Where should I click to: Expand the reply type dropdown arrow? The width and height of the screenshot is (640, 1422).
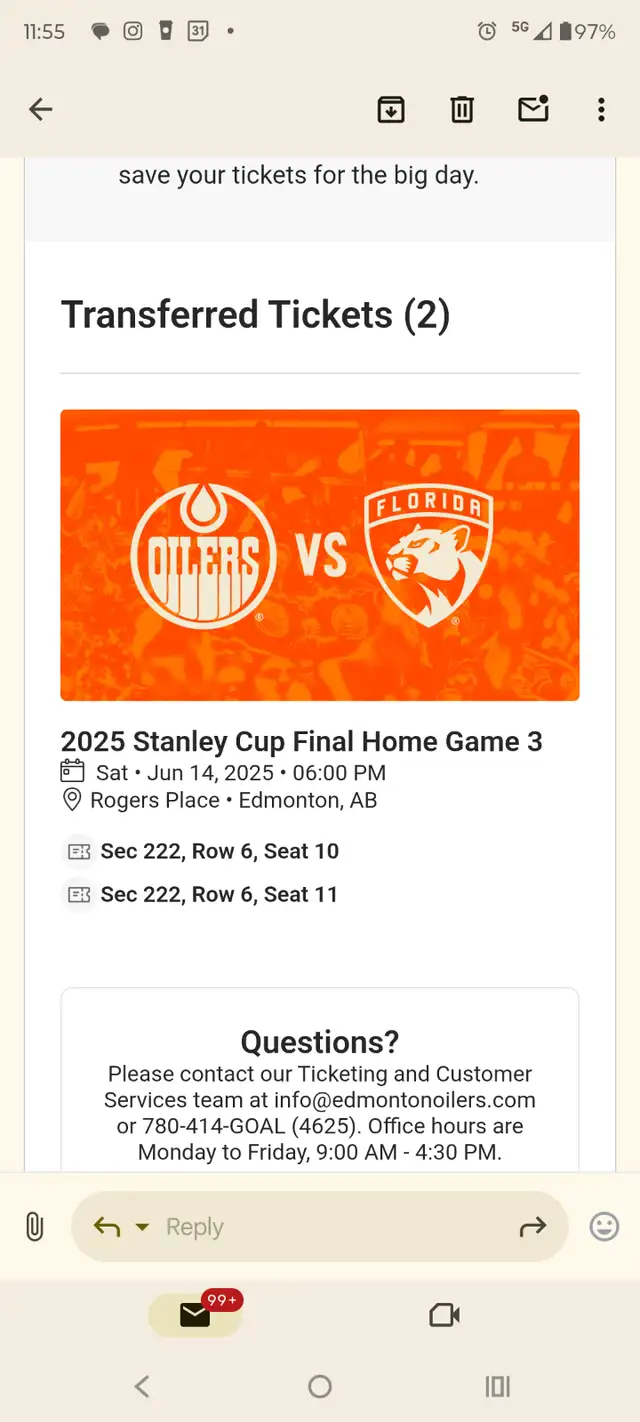click(x=142, y=1227)
